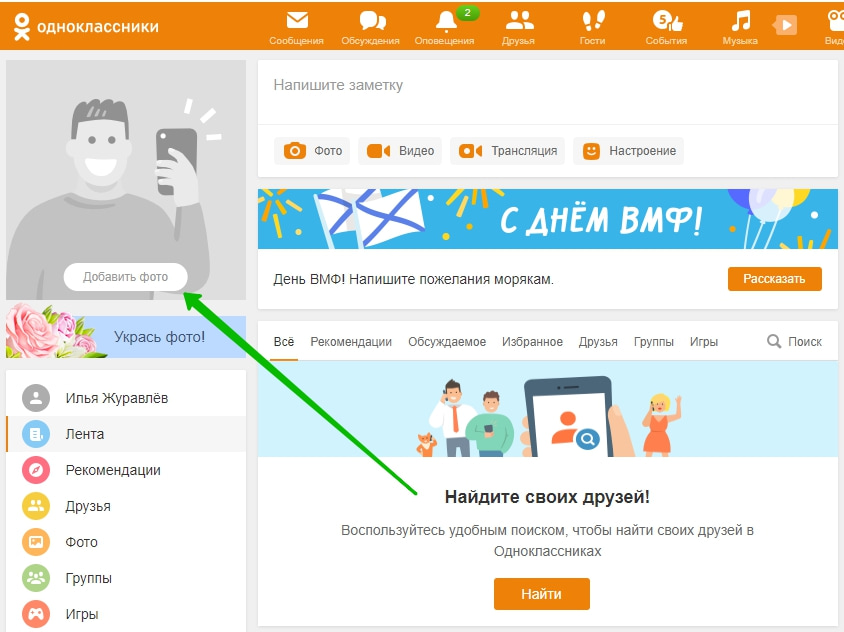The width and height of the screenshot is (844, 632).
Task: Click the Найдите своих друзей illustration
Action: pos(548,409)
